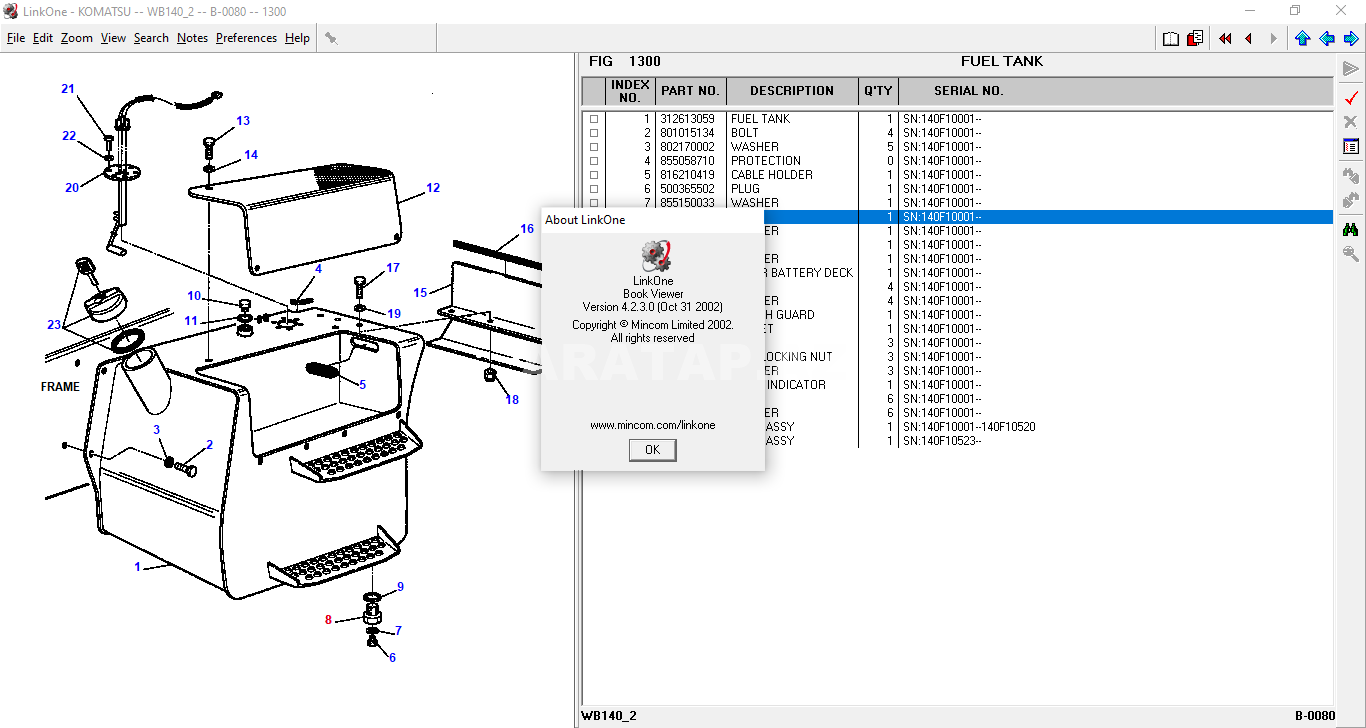Screen dimensions: 1366x728
Task: Click the CABLE HOLDER description text
Action: (x=772, y=175)
